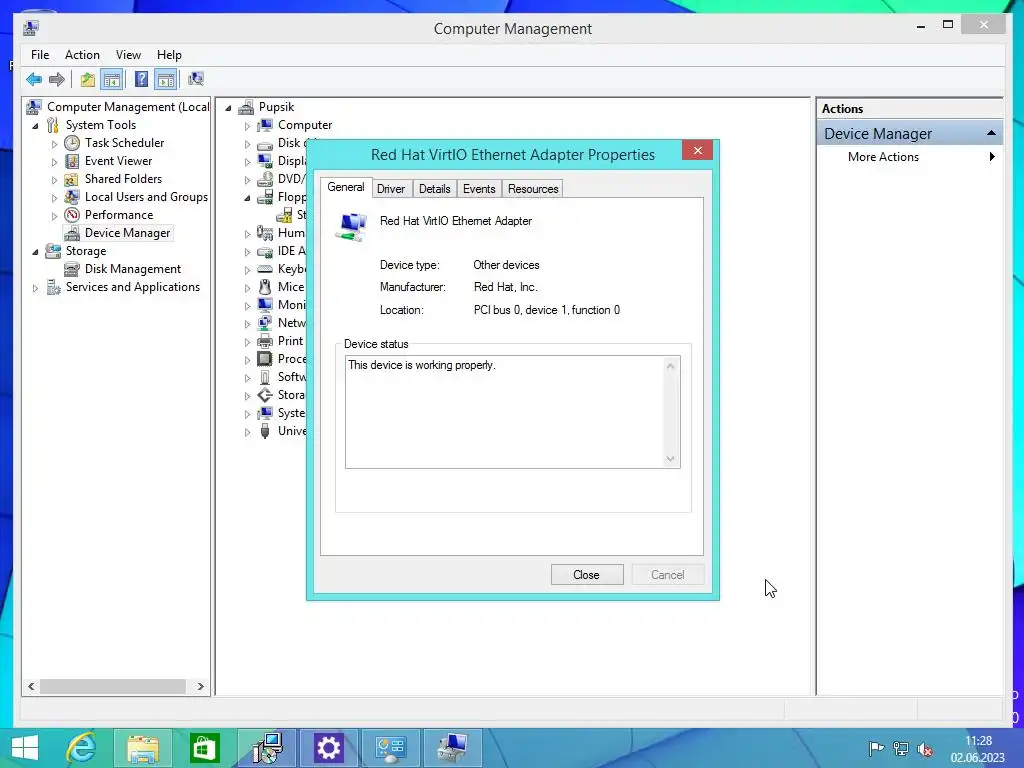Expand the Network adapters category arrow
1024x768 pixels.
(247, 323)
